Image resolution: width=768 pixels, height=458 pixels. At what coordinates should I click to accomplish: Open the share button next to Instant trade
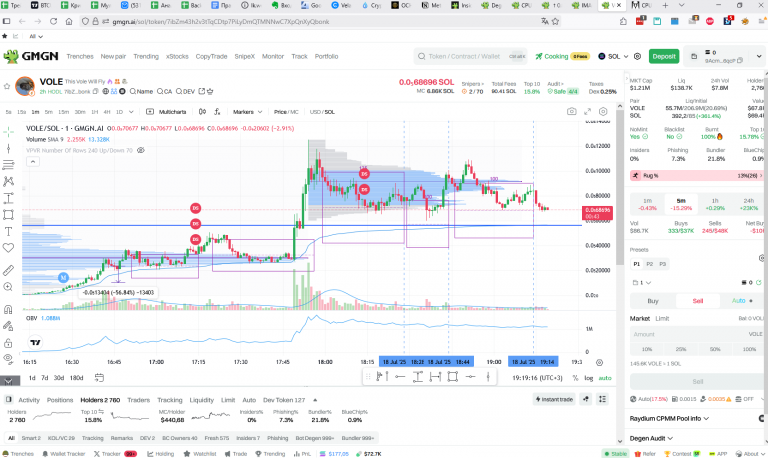(586, 399)
